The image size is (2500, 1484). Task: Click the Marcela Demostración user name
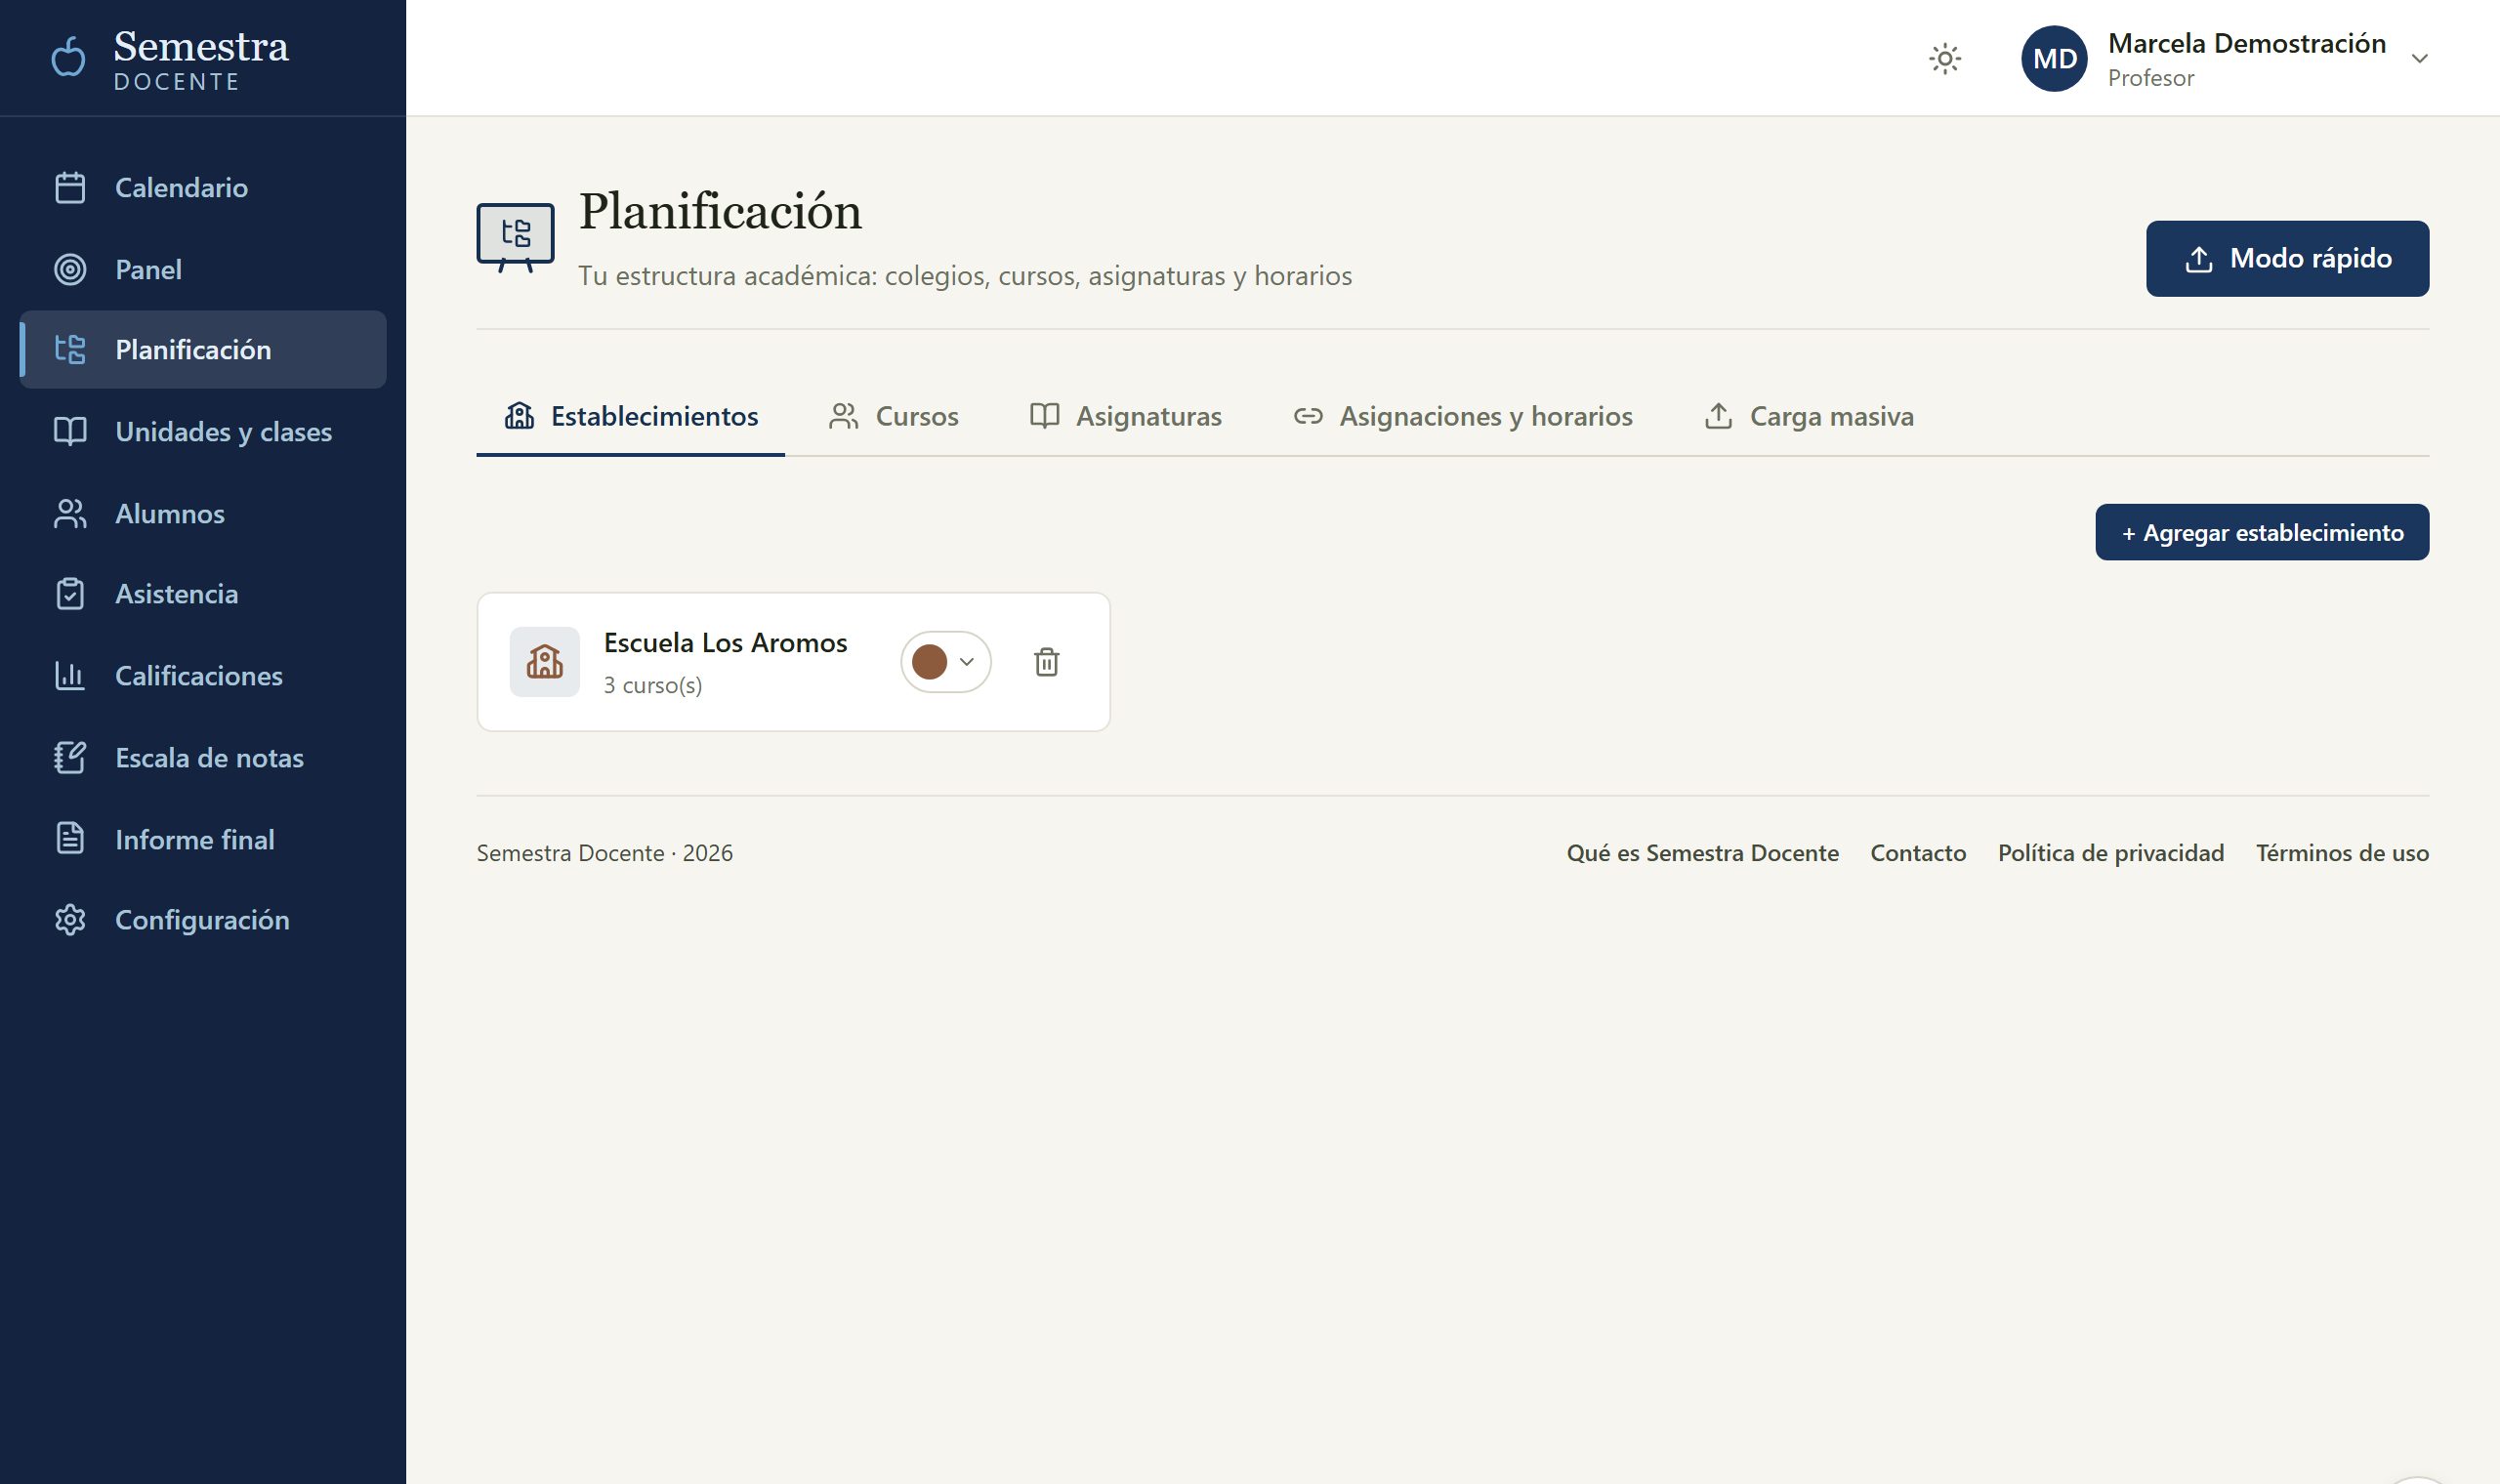point(2247,43)
